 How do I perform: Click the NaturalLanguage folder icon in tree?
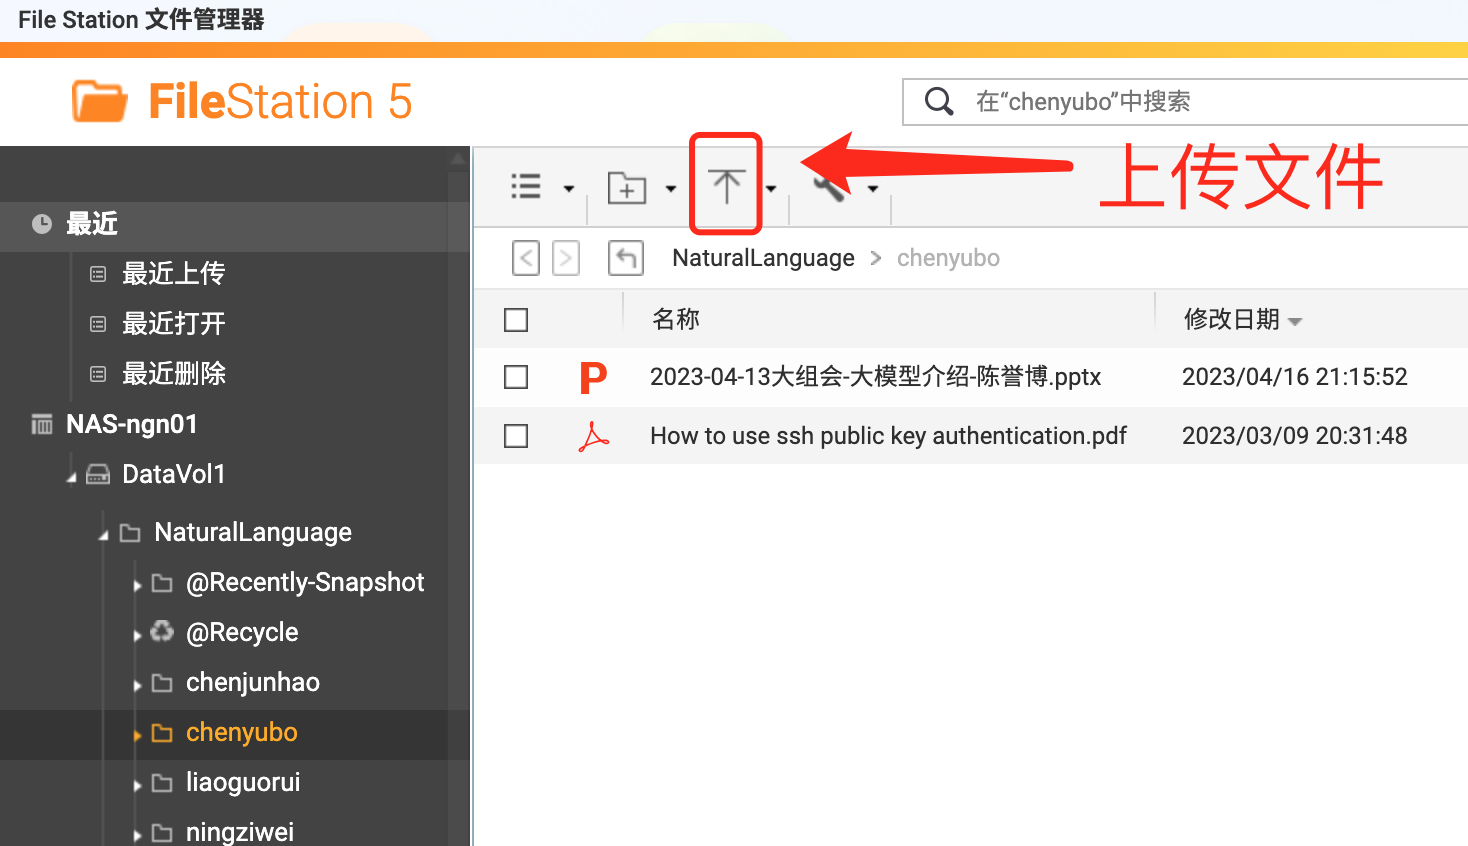click(x=130, y=533)
